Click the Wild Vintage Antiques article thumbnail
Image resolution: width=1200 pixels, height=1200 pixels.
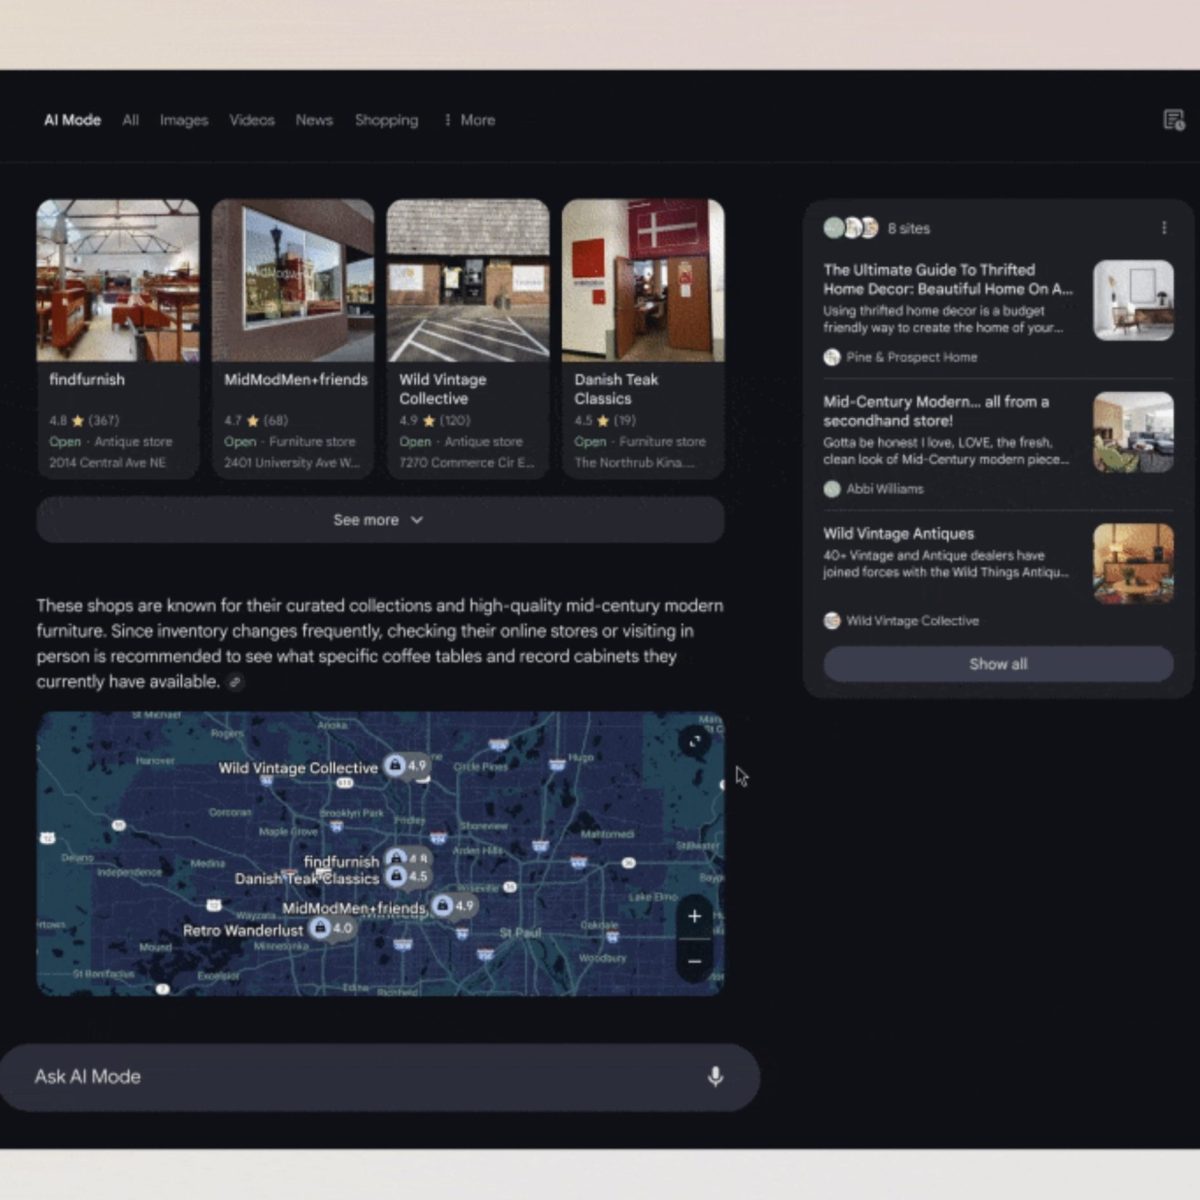pos(1133,564)
